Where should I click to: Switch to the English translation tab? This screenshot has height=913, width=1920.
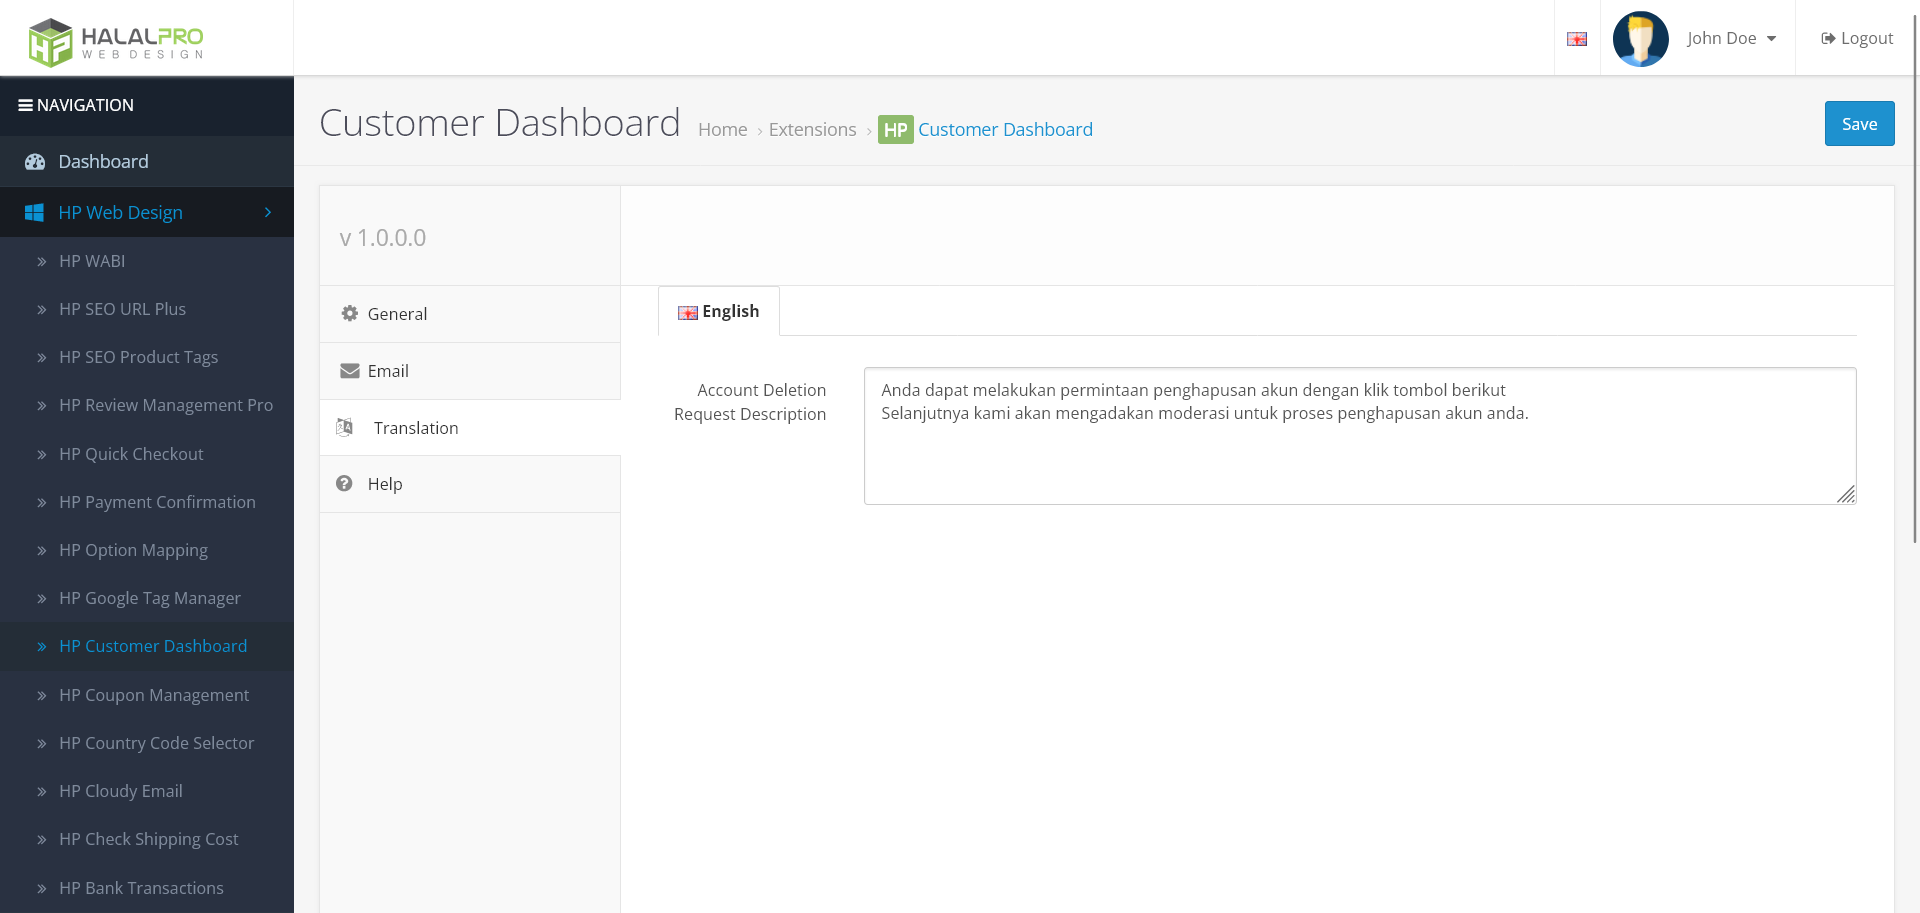718,310
